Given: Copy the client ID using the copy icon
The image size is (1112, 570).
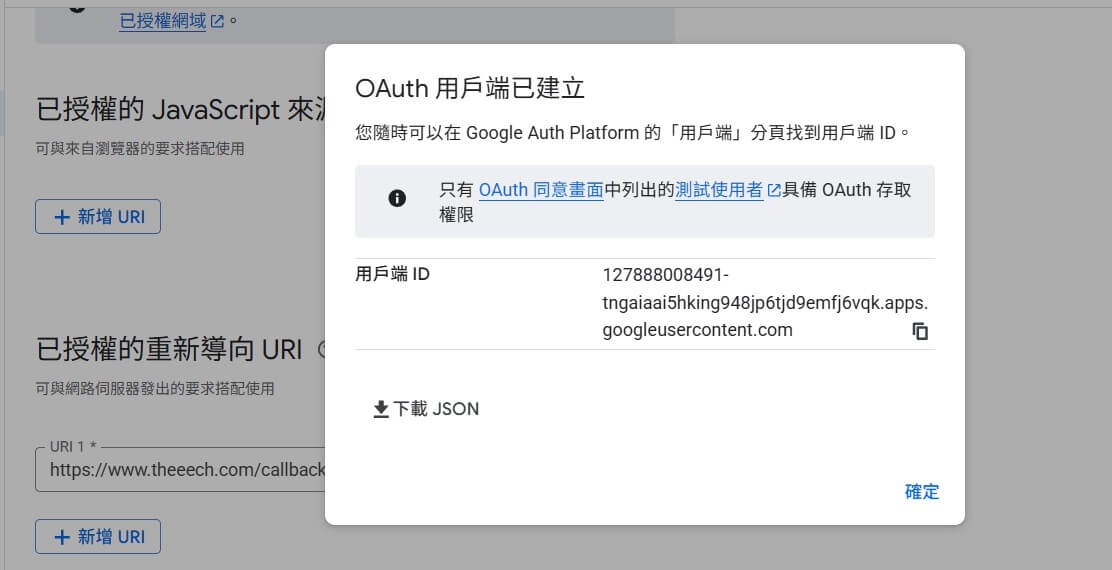Looking at the screenshot, I should click(920, 331).
